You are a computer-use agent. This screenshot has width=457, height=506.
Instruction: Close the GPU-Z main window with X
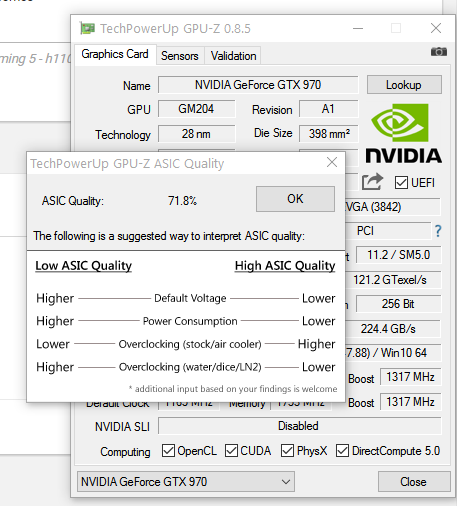tap(436, 28)
